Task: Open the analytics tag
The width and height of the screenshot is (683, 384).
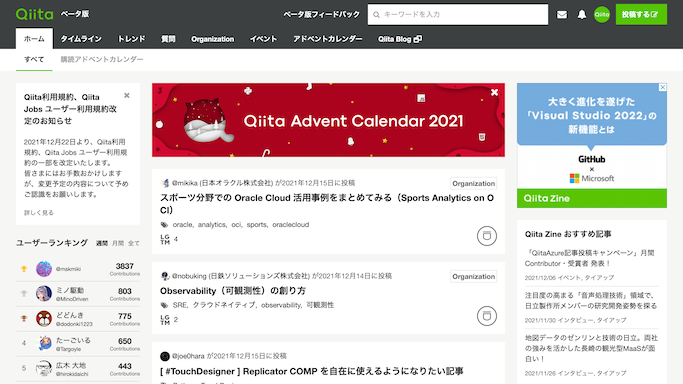Action: pyautogui.click(x=212, y=225)
